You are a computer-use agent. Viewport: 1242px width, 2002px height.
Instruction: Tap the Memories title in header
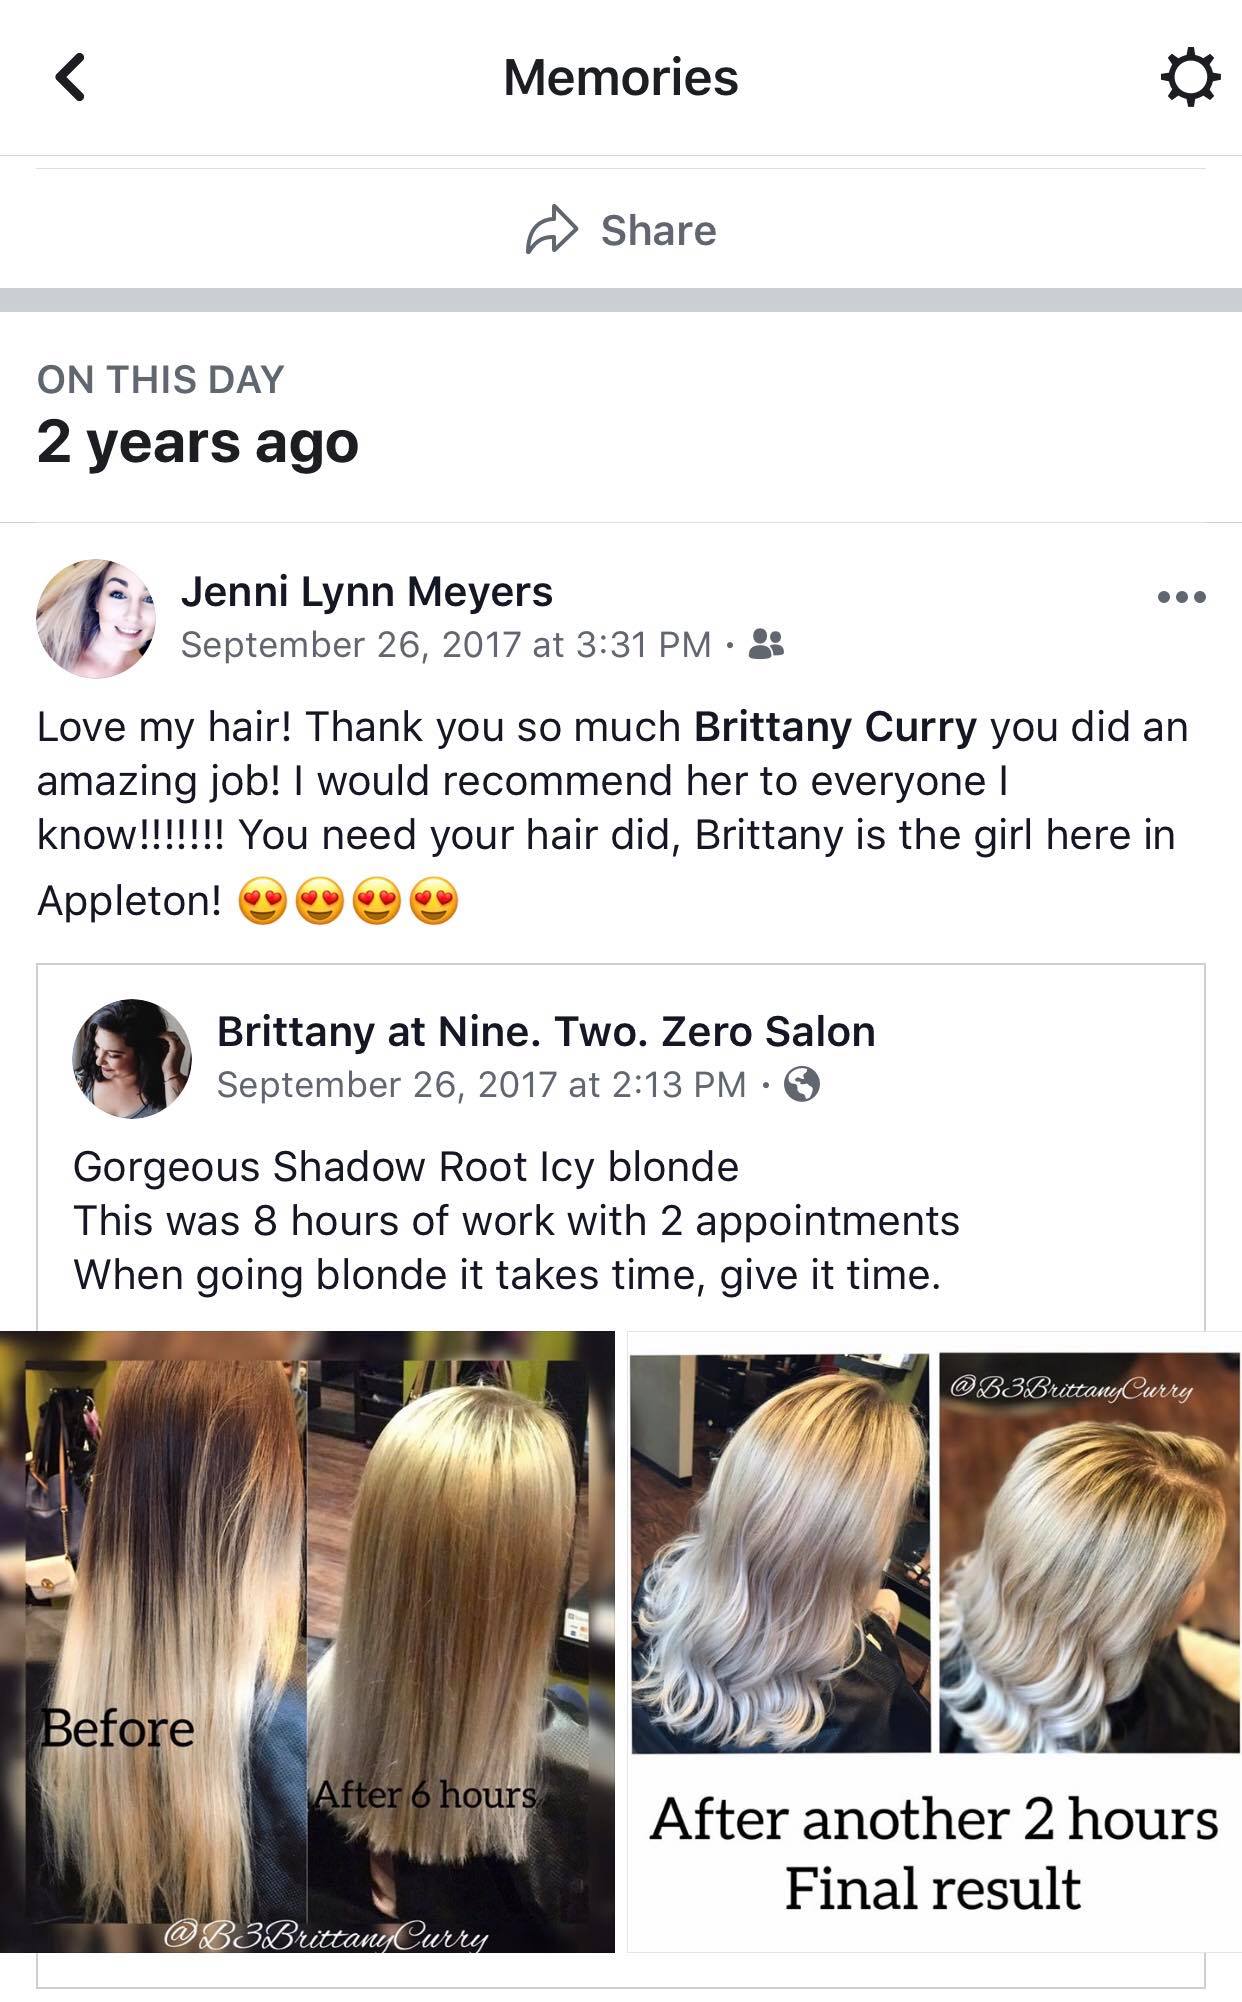(x=621, y=77)
